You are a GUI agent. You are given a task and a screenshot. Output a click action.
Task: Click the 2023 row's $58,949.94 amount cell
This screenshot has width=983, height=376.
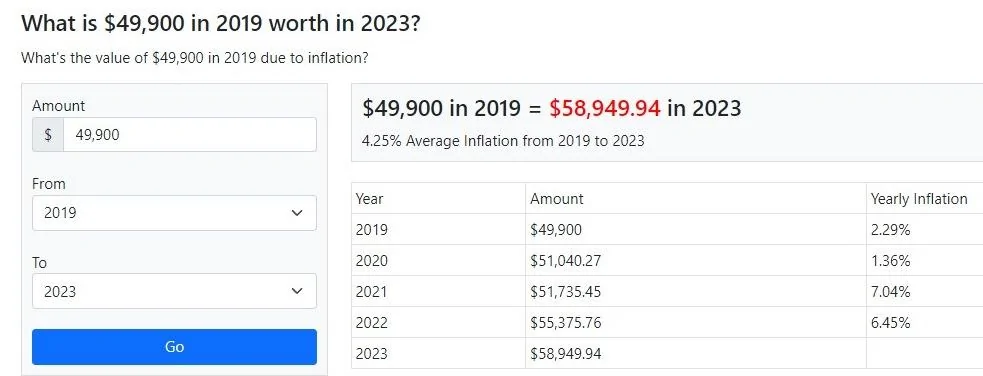695,353
